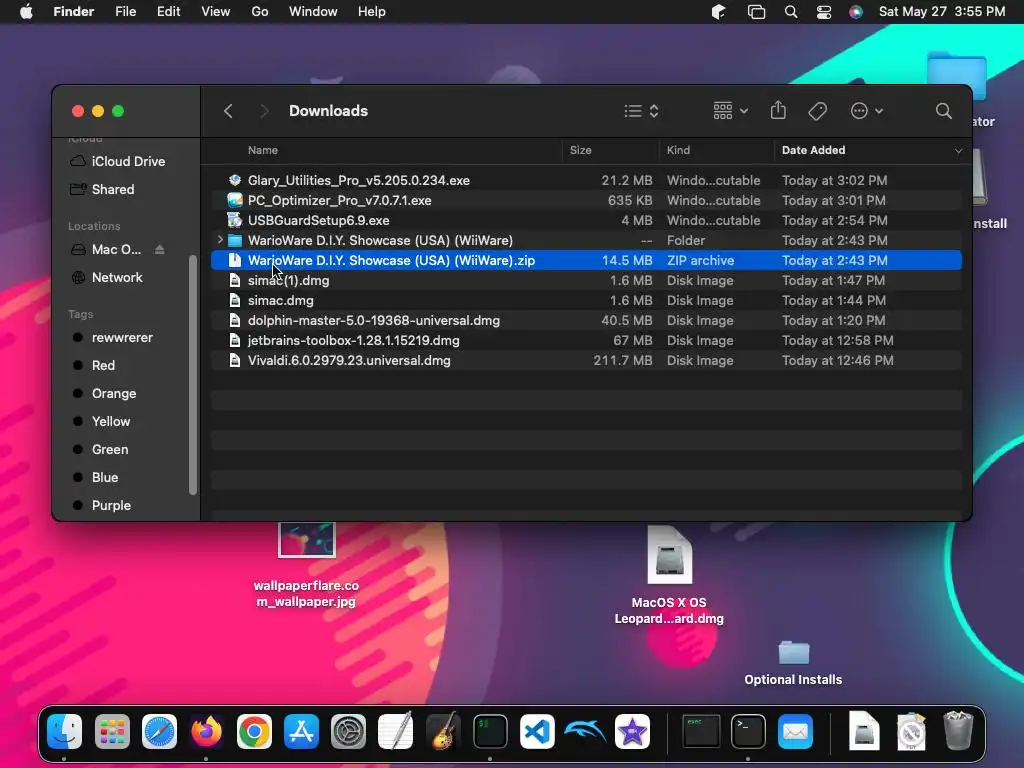
Task: Open System Settings from the Dock
Action: pyautogui.click(x=348, y=731)
